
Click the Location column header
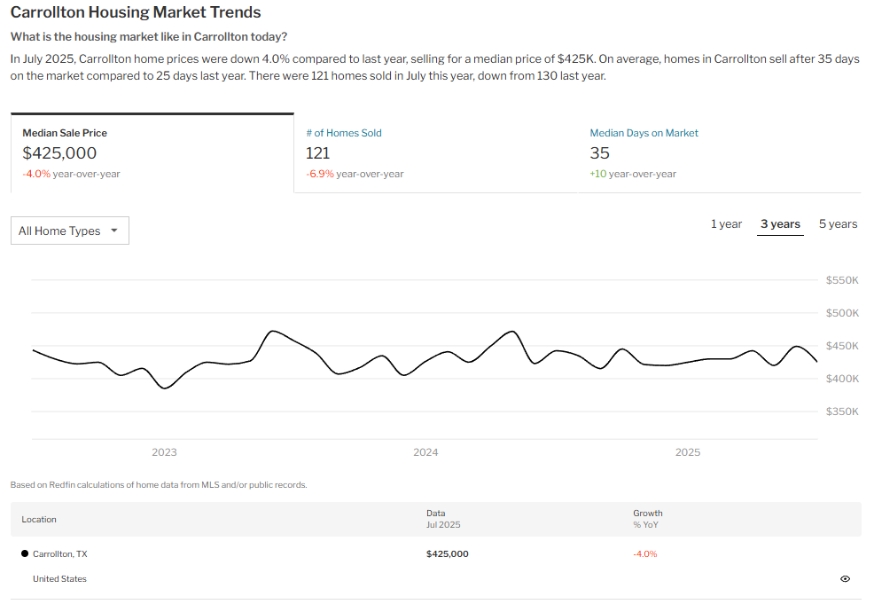click(39, 520)
